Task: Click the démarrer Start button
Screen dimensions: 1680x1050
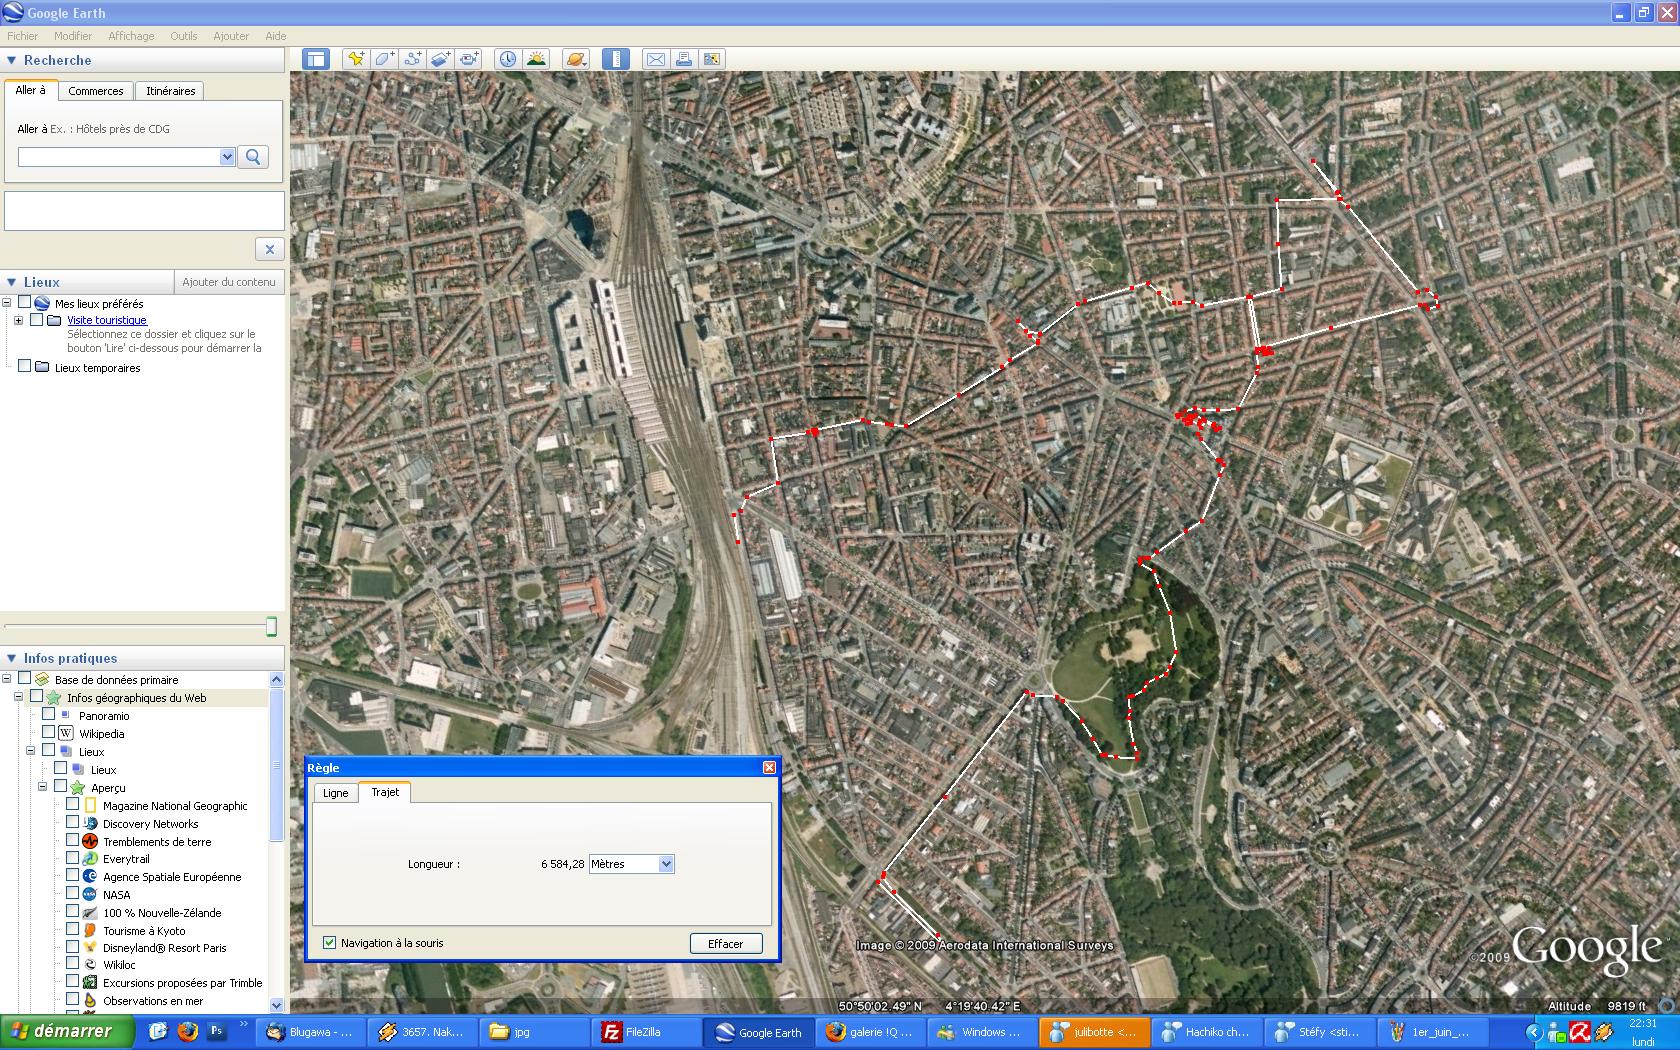Action: tap(66, 1031)
